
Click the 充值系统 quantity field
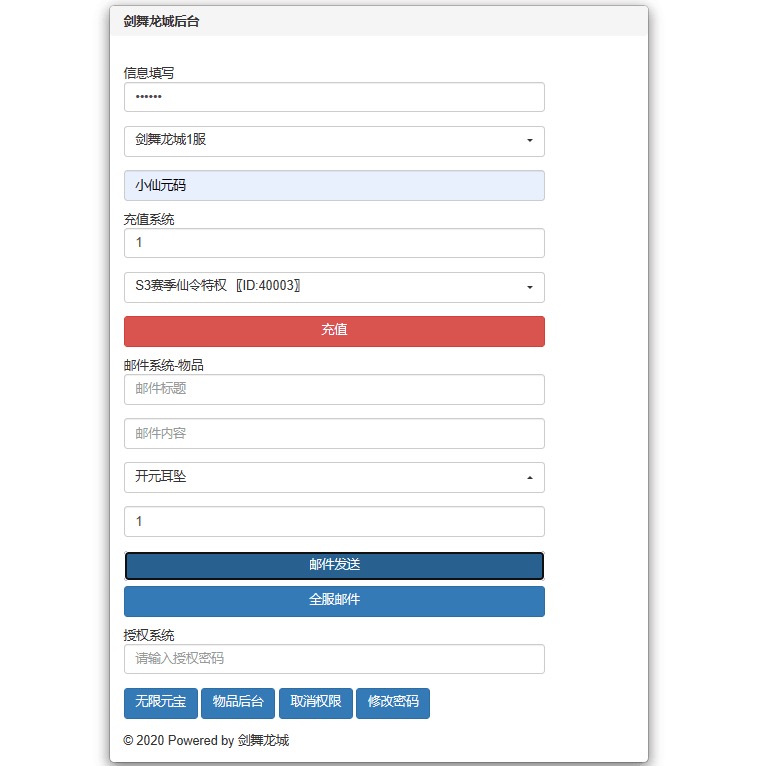click(x=334, y=243)
